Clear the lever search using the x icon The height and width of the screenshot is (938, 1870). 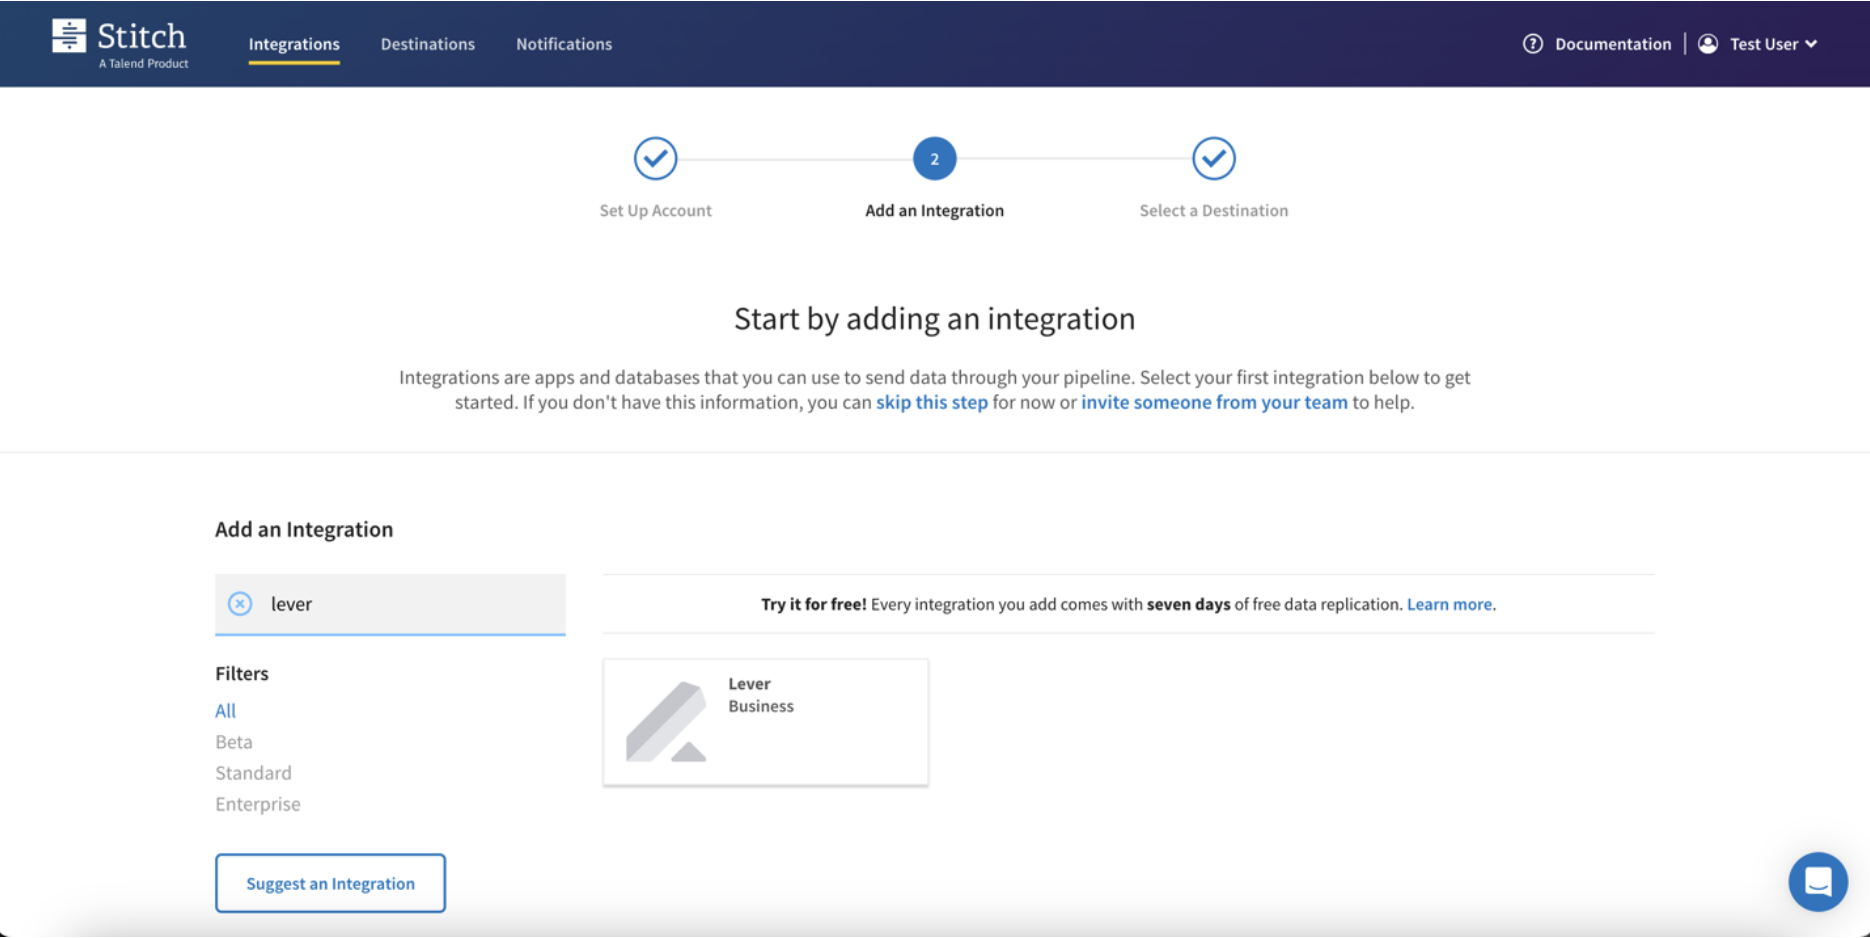pos(240,604)
